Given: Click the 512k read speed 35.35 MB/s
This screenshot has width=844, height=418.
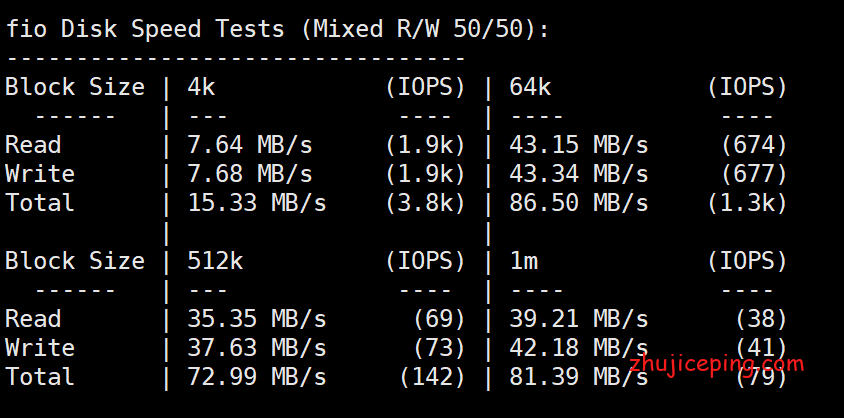Looking at the screenshot, I should coord(256,319).
